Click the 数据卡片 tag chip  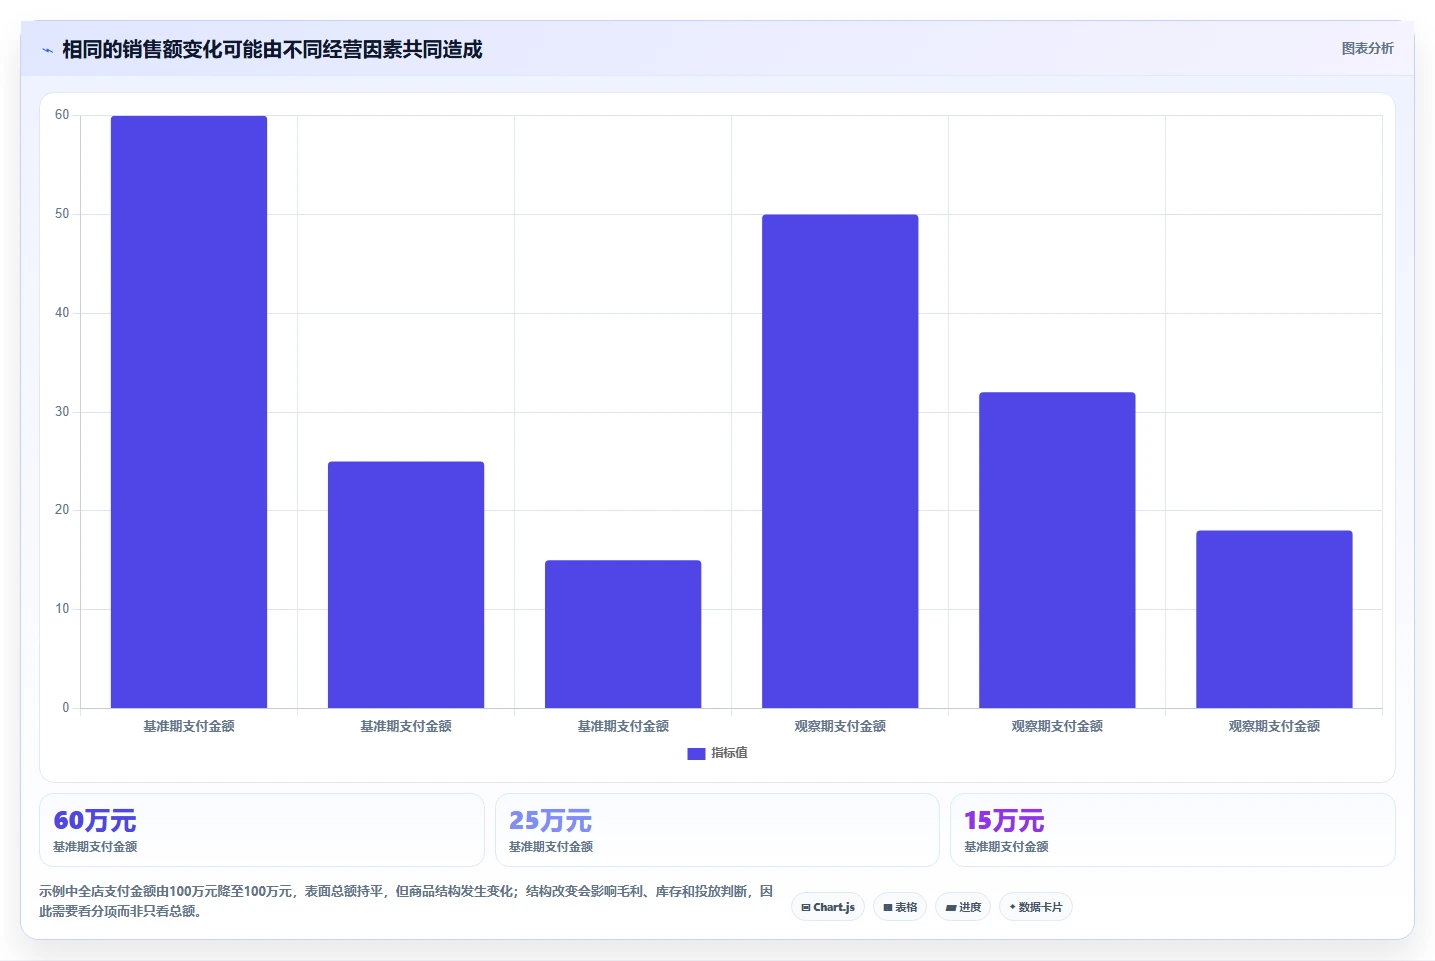1036,907
